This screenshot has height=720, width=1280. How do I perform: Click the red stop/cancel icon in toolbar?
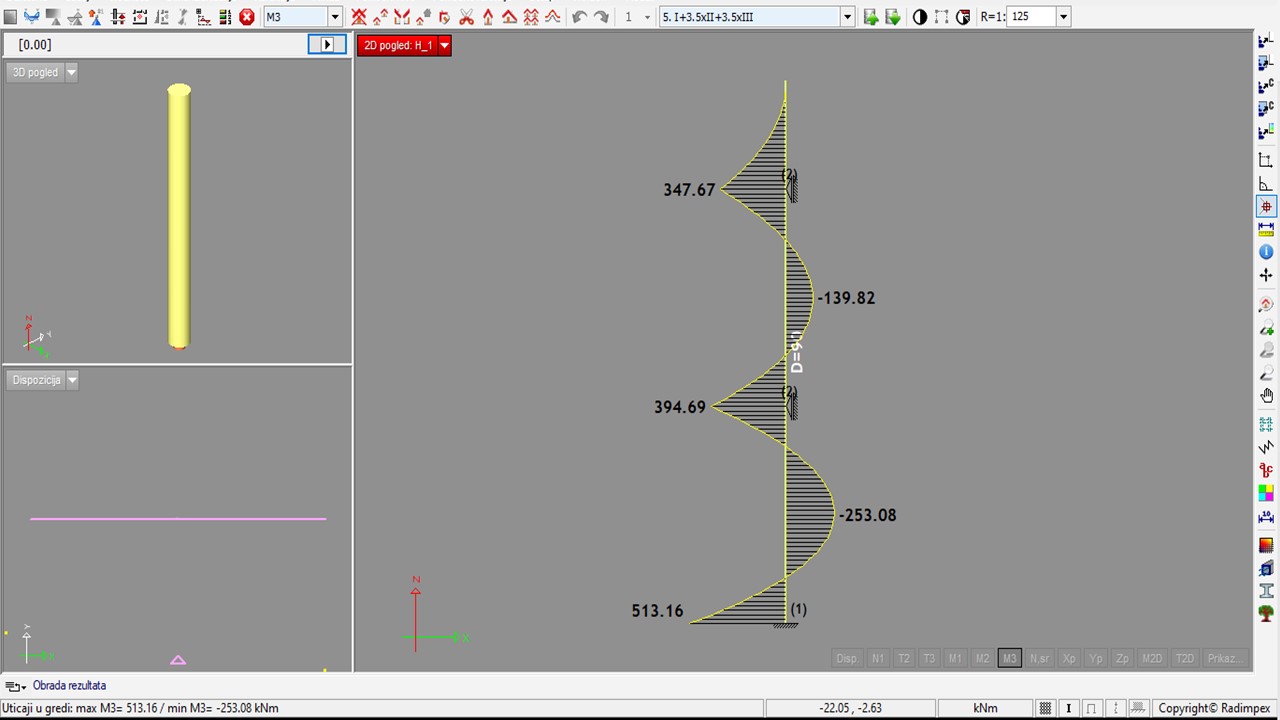click(x=247, y=17)
